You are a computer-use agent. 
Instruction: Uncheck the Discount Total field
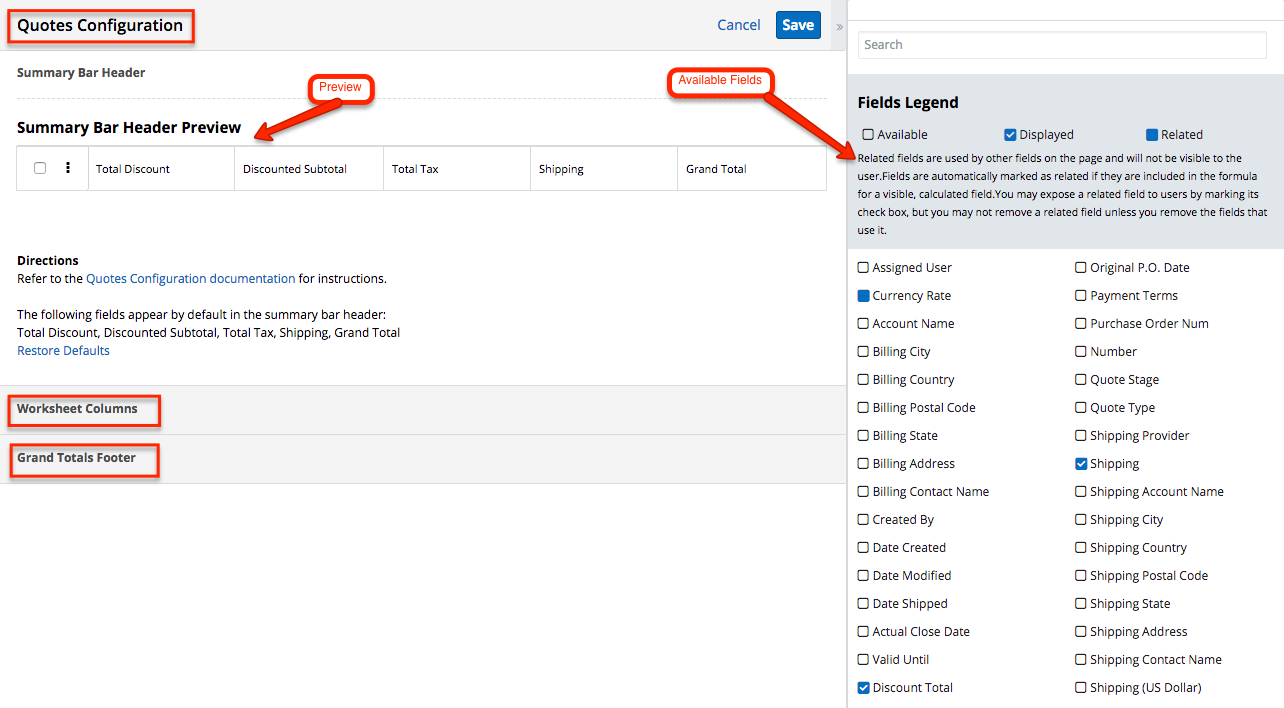tap(864, 688)
